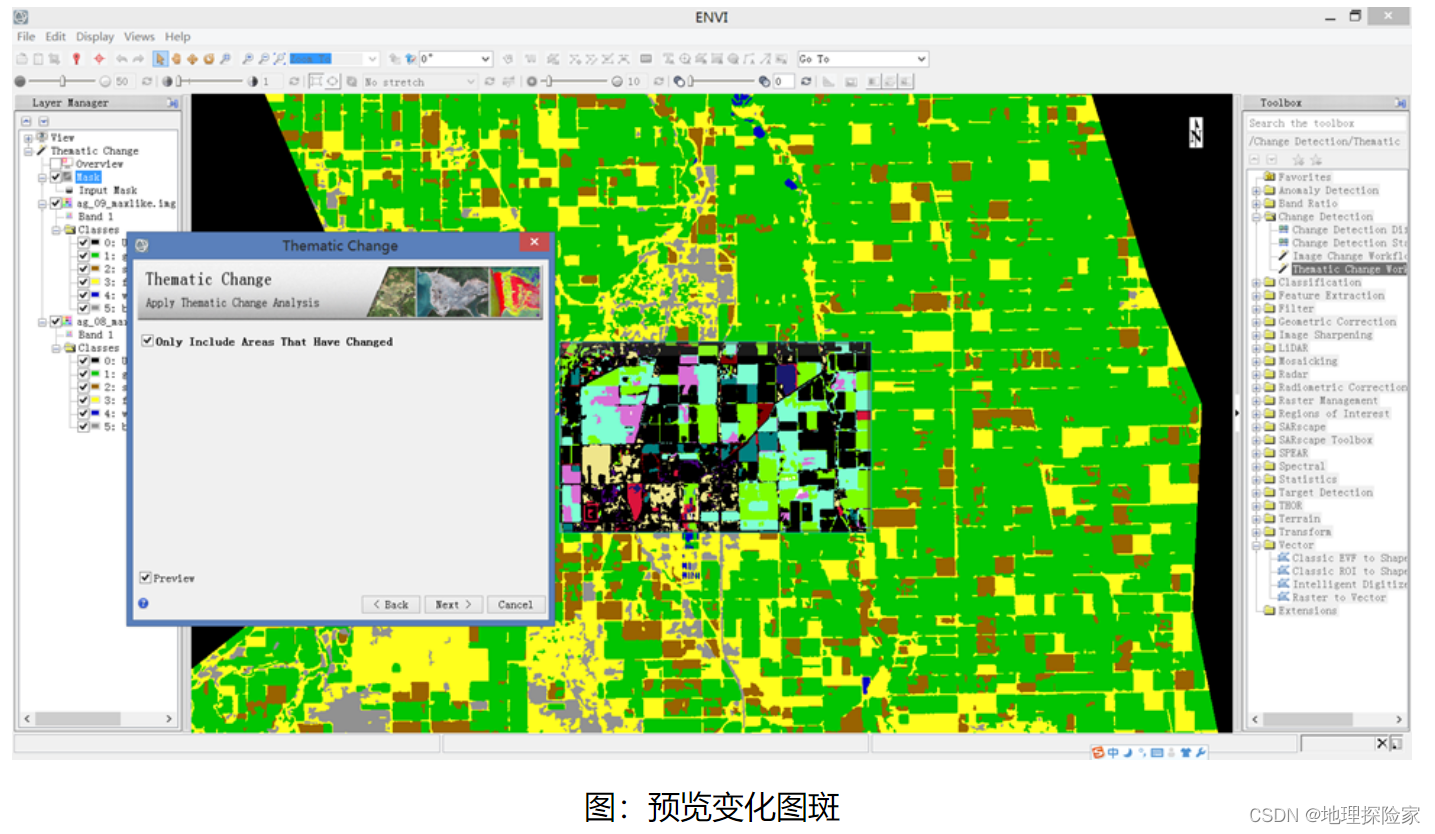Open the Help menu
Image resolution: width=1435 pixels, height=834 pixels.
pos(178,36)
